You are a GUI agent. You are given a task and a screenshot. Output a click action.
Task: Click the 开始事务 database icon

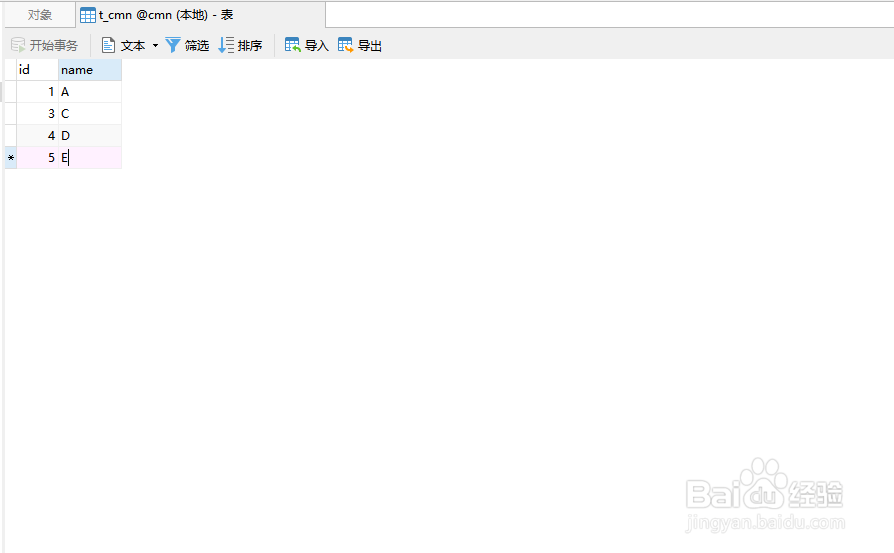18,45
